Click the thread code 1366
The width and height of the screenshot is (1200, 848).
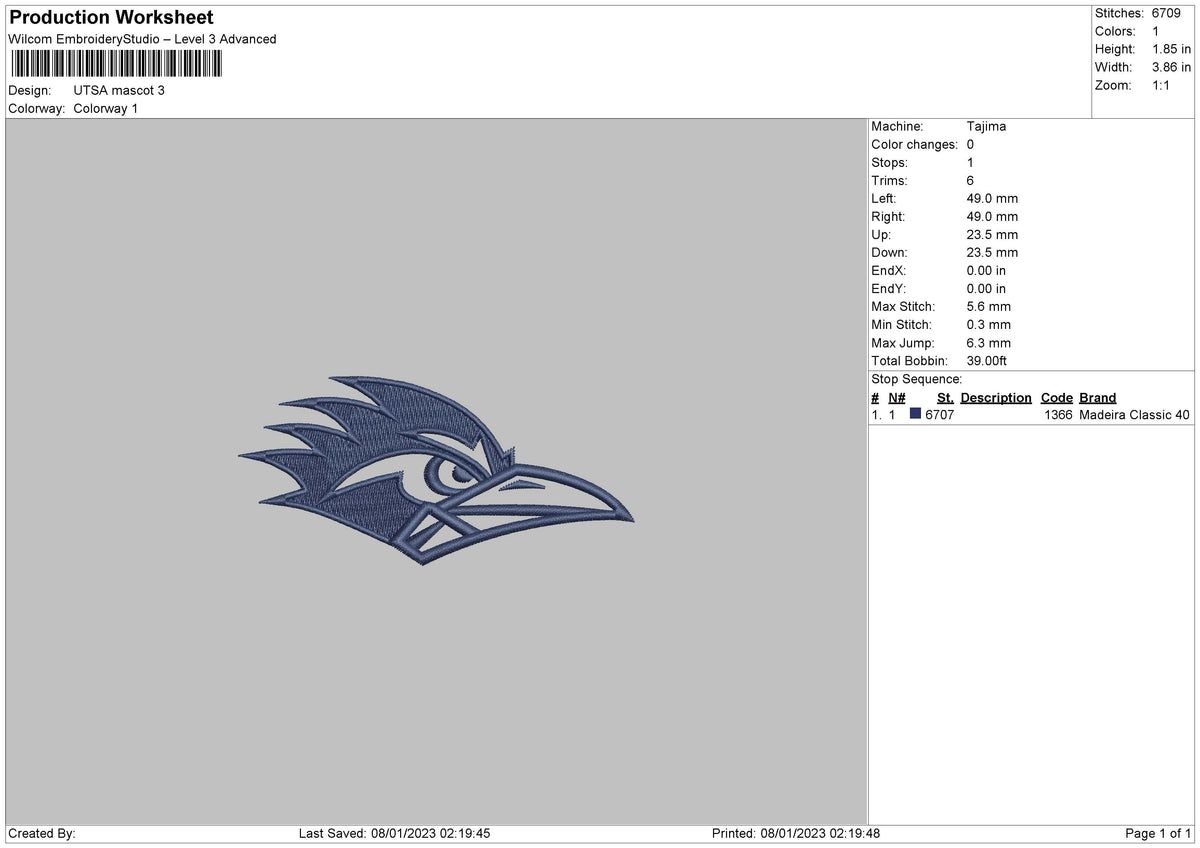tap(1059, 415)
